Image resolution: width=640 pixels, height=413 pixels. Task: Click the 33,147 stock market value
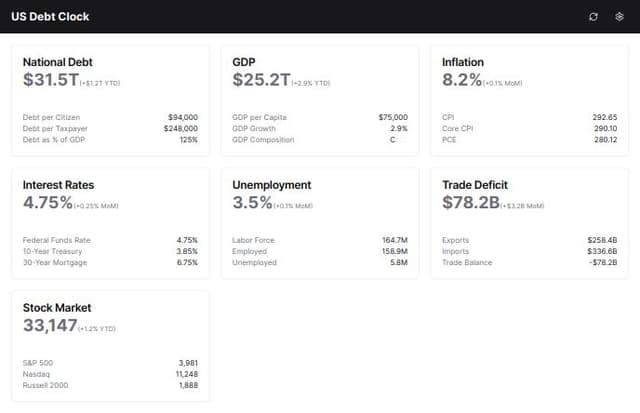[50, 326]
